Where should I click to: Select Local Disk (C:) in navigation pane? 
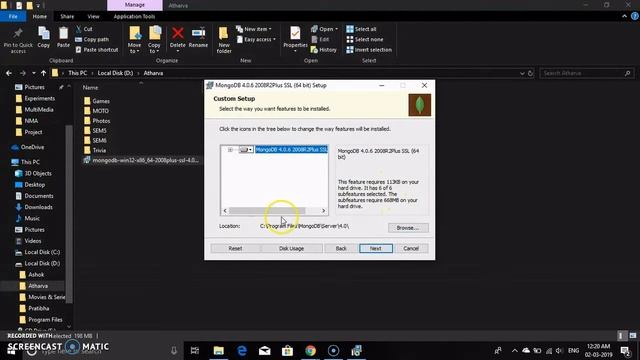(42, 252)
